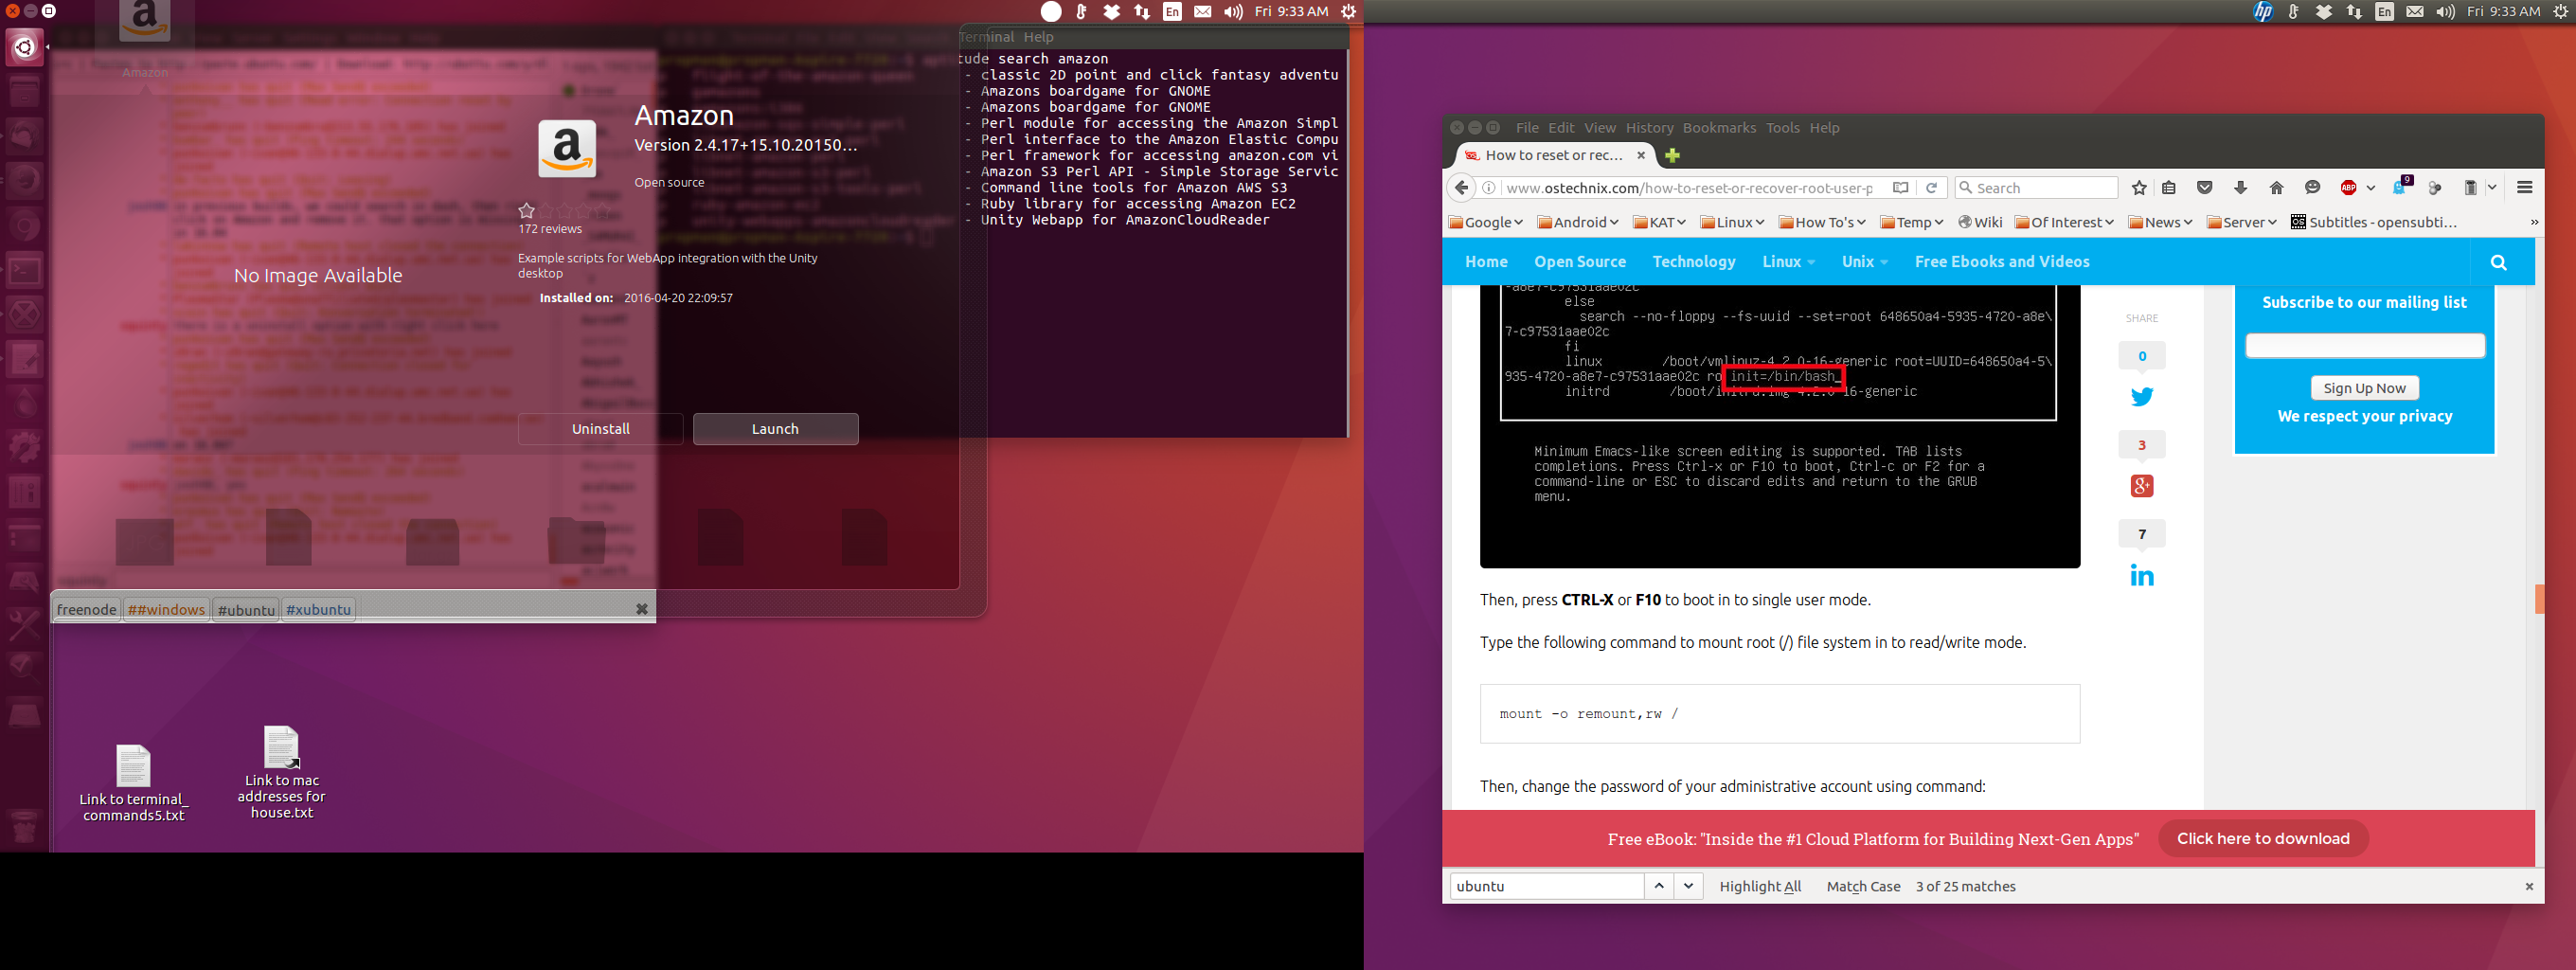
Task: Go to Open Source section on ostechnix
Action: coord(1580,262)
